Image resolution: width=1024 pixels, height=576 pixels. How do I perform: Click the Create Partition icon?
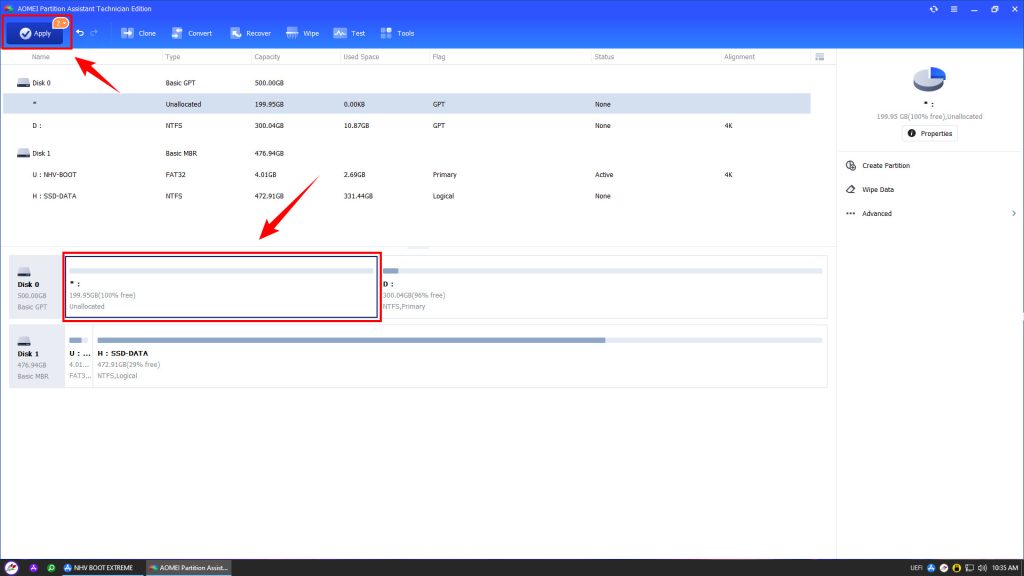850,166
